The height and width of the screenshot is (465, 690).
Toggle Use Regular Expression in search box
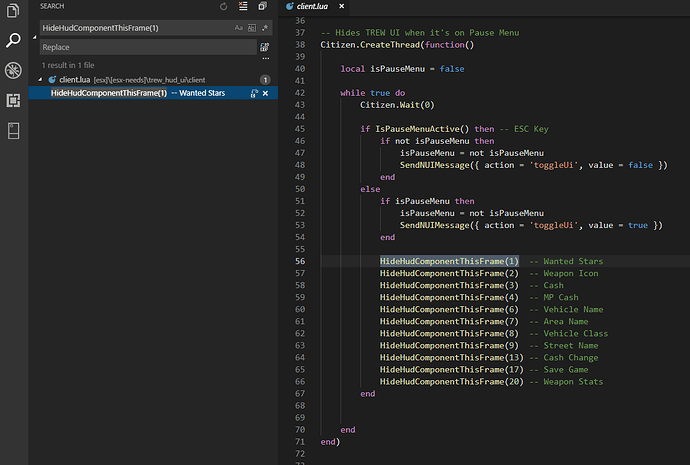(264, 28)
